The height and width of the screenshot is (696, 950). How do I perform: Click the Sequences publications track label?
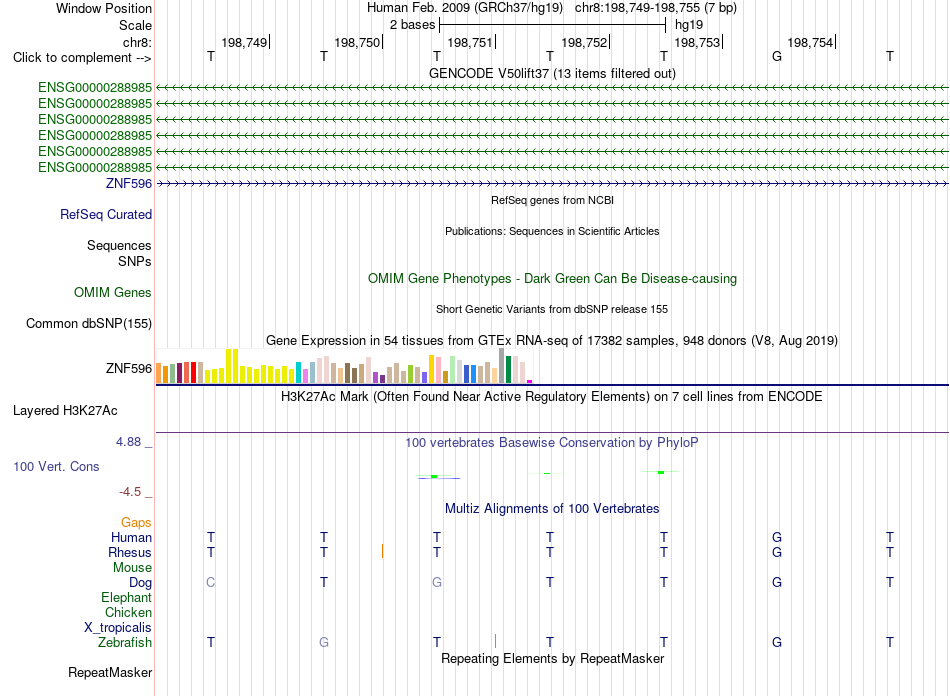tap(119, 245)
